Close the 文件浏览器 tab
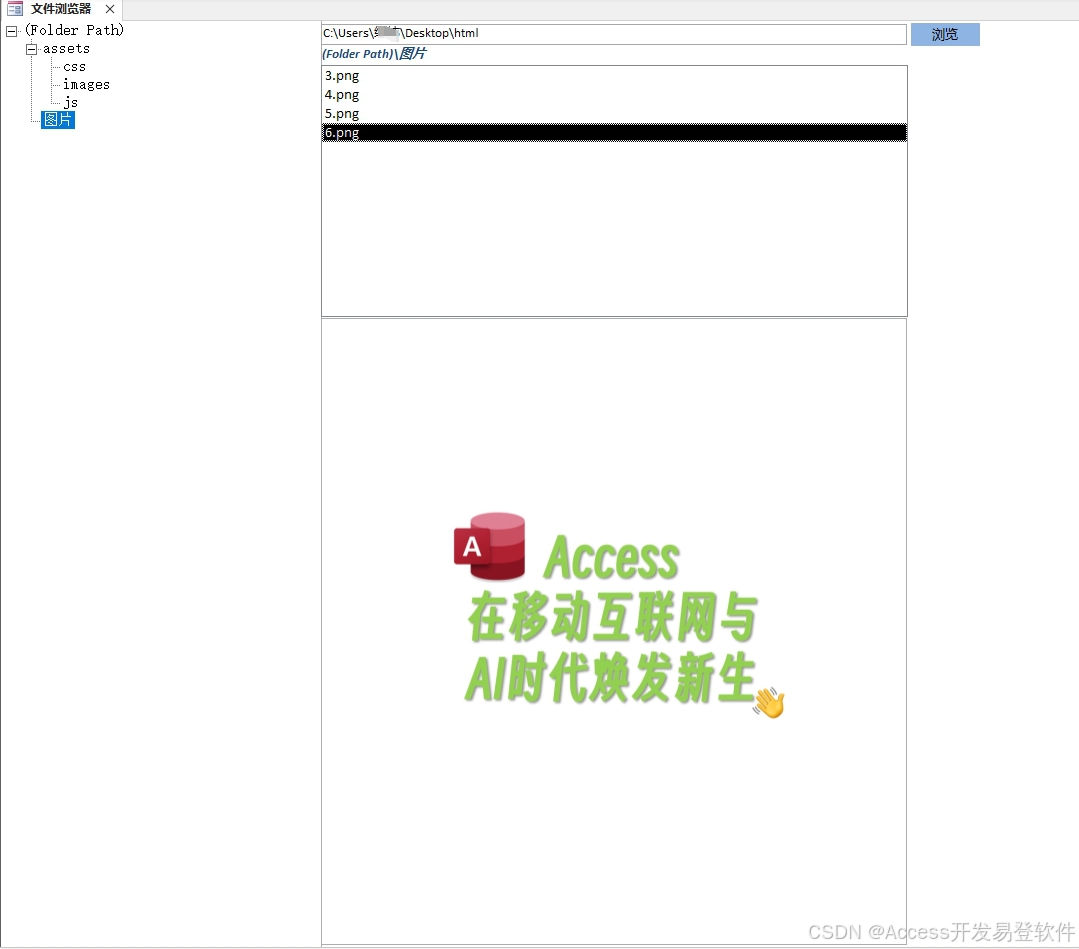Image resolution: width=1079 pixels, height=949 pixels. [x=109, y=9]
